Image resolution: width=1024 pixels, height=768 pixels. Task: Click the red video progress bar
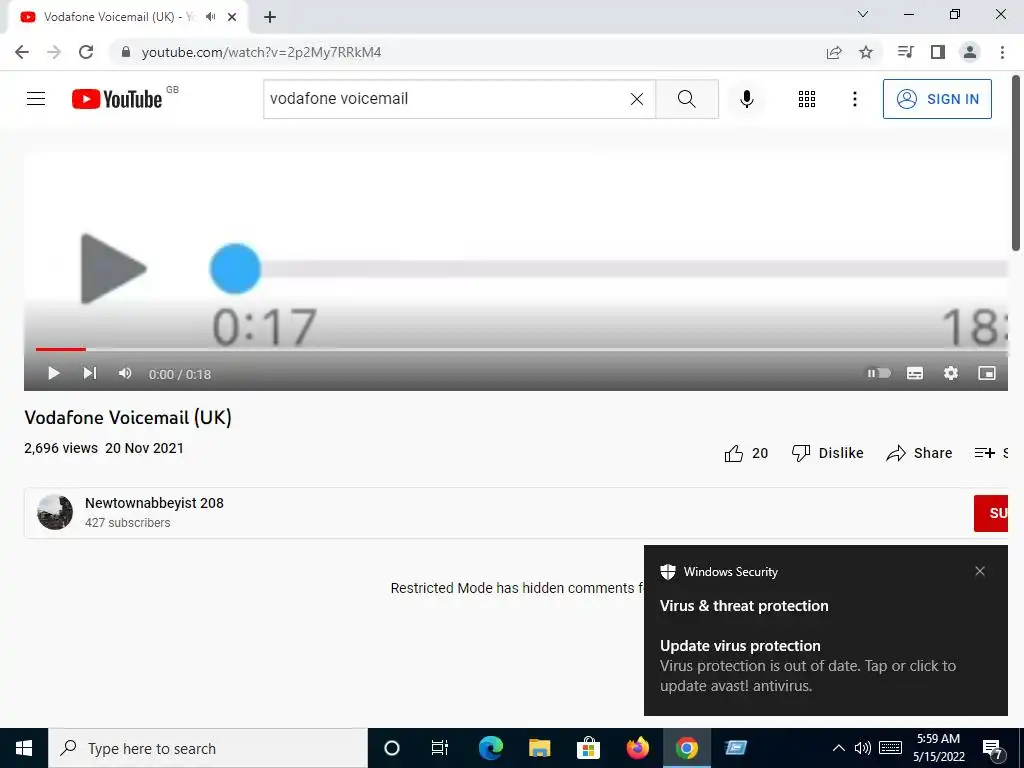coord(61,349)
